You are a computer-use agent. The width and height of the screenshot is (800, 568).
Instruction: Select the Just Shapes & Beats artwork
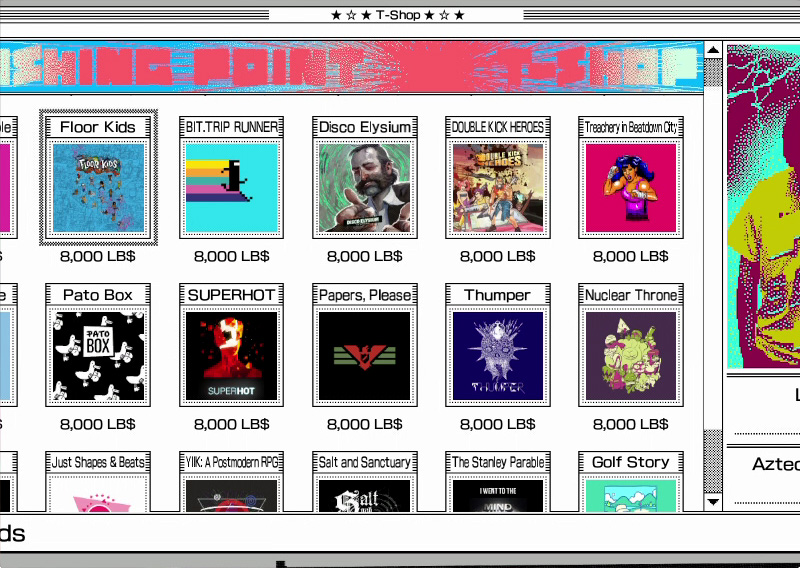[x=98, y=496]
